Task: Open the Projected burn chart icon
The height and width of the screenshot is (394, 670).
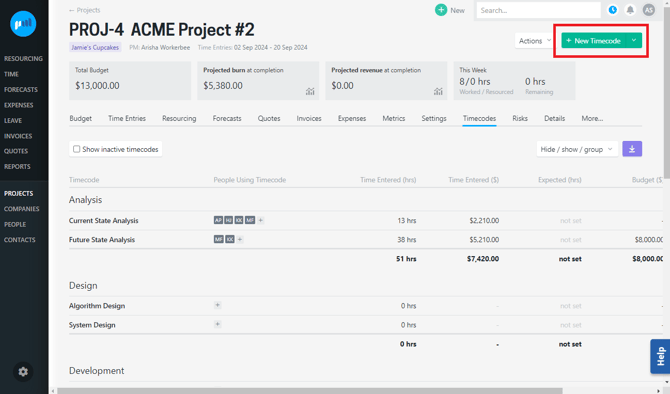Action: 310,91
